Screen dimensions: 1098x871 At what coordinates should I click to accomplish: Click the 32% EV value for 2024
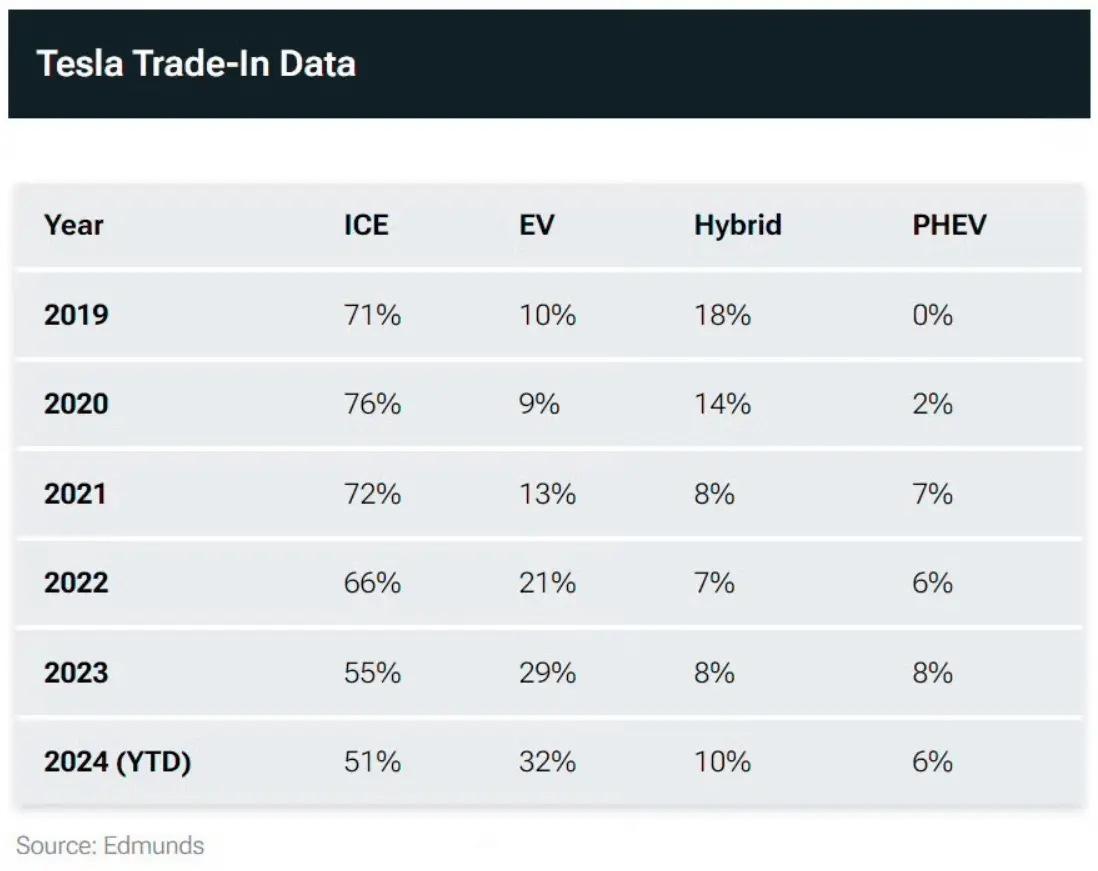[x=548, y=762]
